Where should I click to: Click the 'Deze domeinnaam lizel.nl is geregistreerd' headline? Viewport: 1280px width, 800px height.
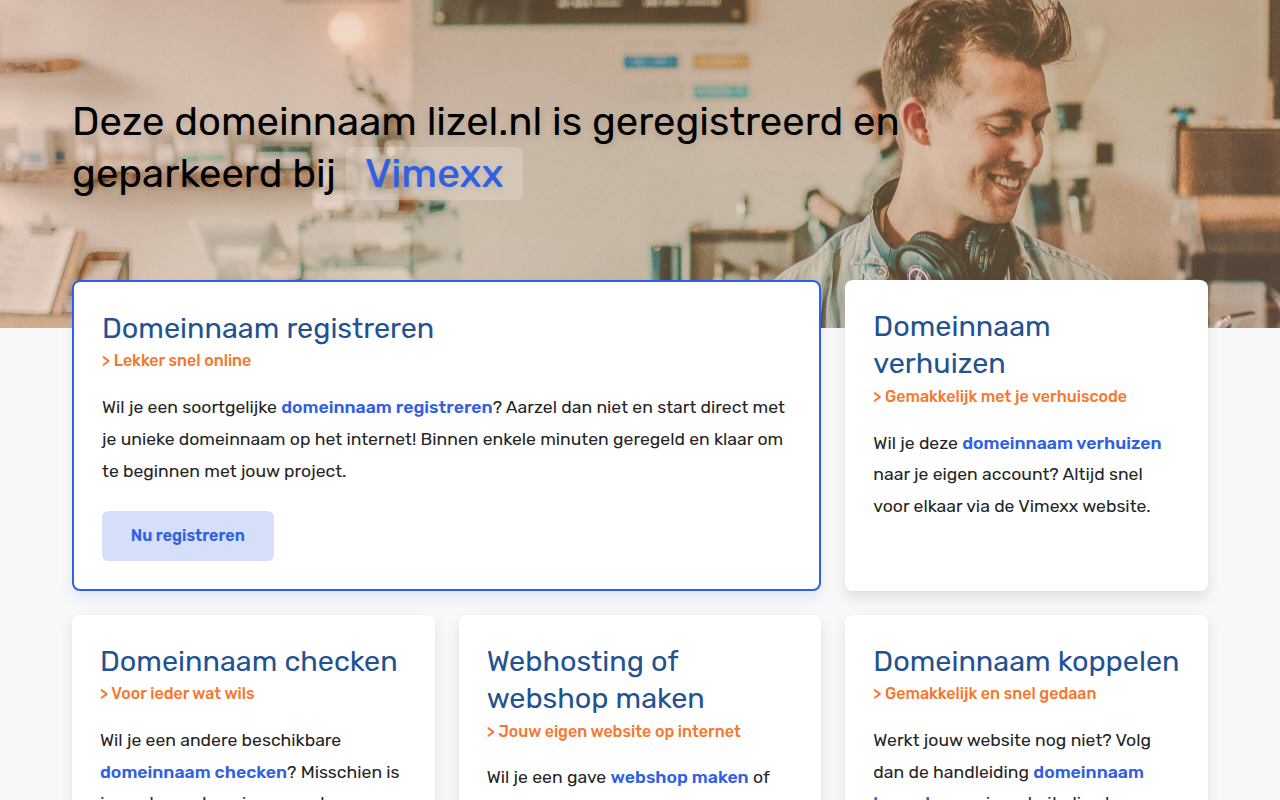point(486,148)
